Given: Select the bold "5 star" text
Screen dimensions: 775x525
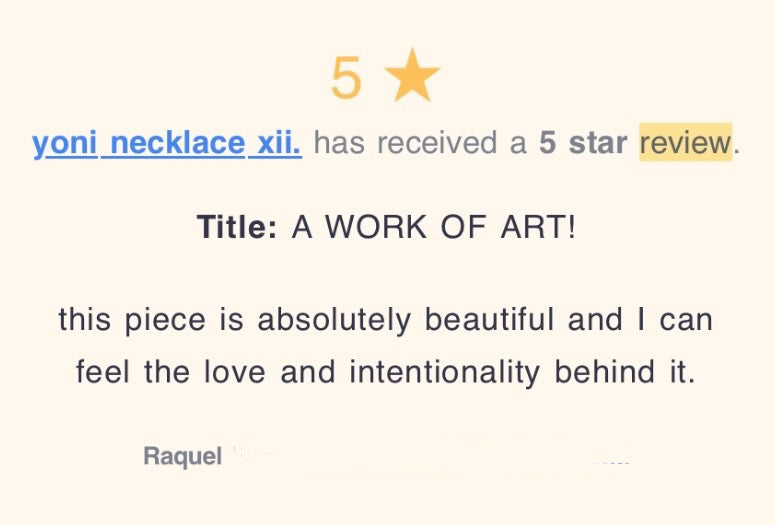Looking at the screenshot, I should [584, 143].
